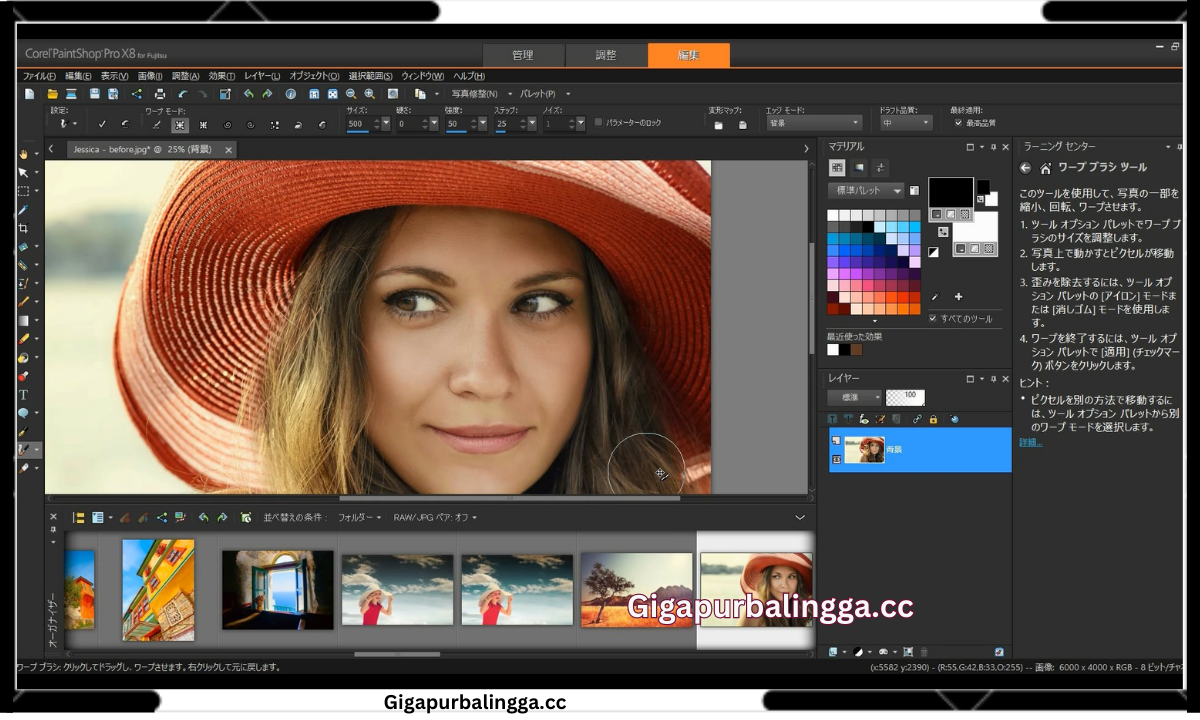Open the ファイル(F) menu
The height and width of the screenshot is (720, 1200).
[x=39, y=76]
